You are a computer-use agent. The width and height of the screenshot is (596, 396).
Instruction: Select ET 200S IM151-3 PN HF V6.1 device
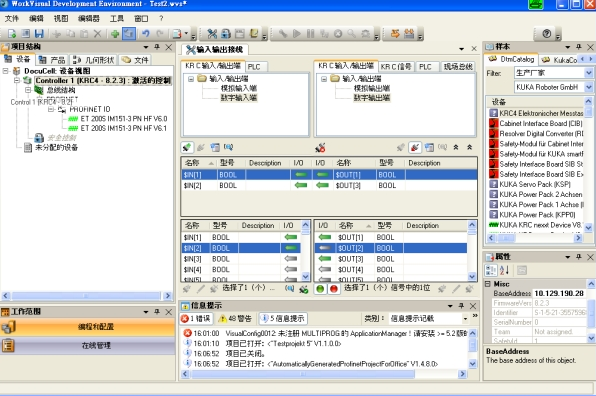124,128
